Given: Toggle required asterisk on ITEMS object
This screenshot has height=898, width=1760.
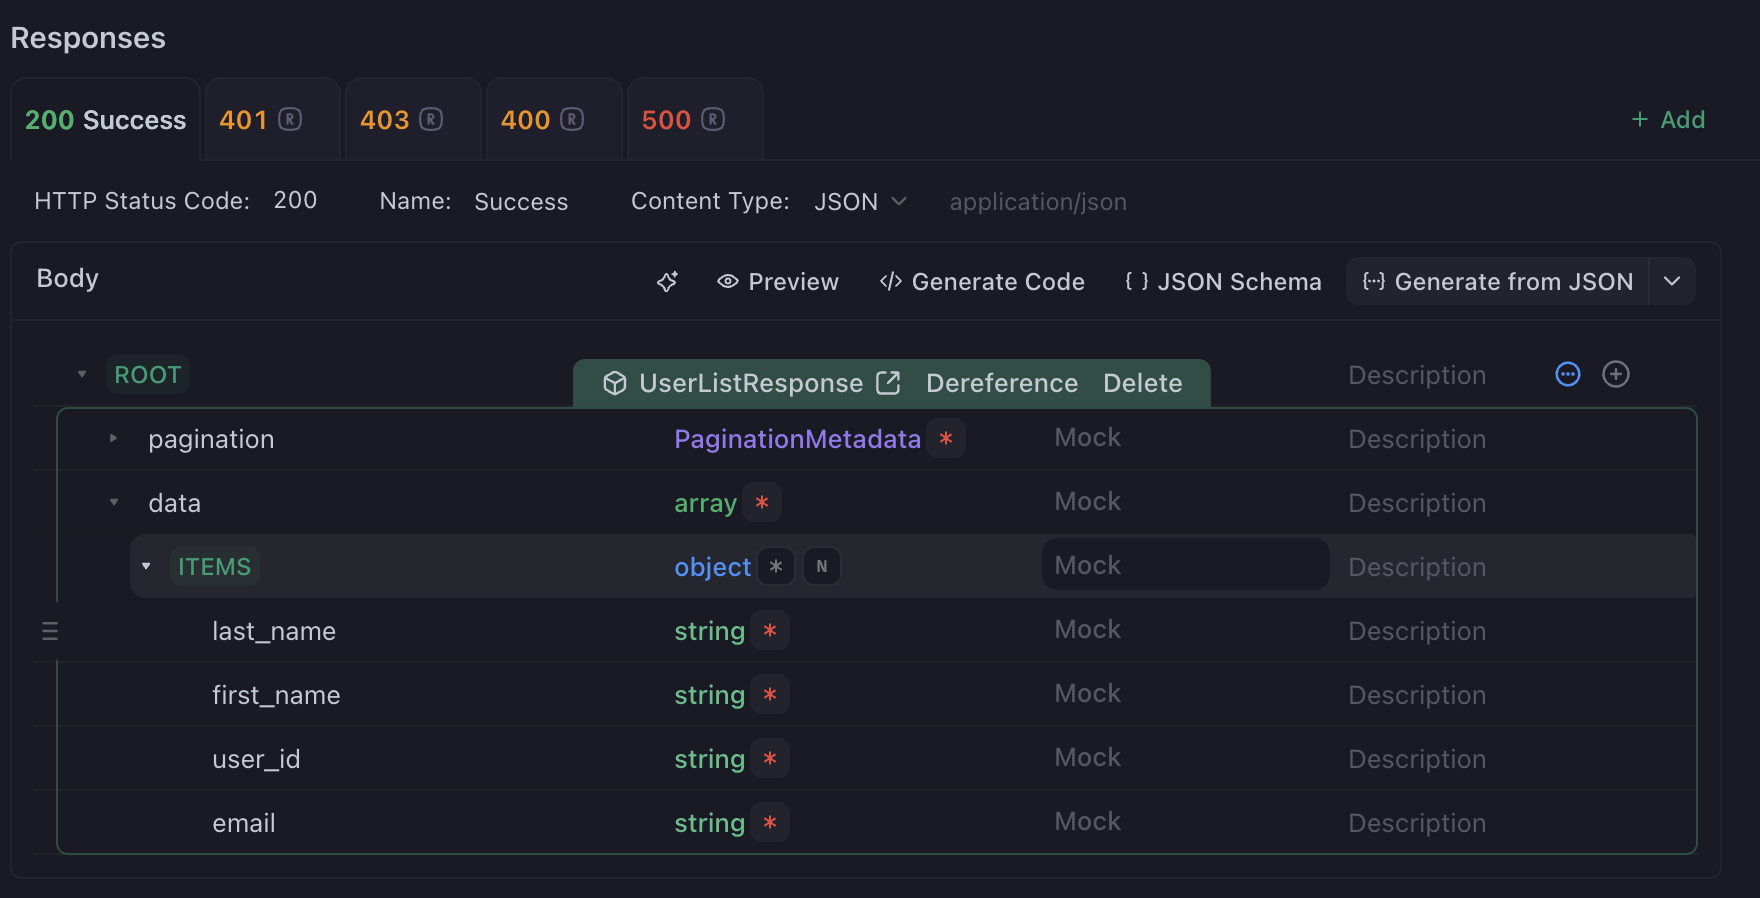Looking at the screenshot, I should pyautogui.click(x=775, y=566).
